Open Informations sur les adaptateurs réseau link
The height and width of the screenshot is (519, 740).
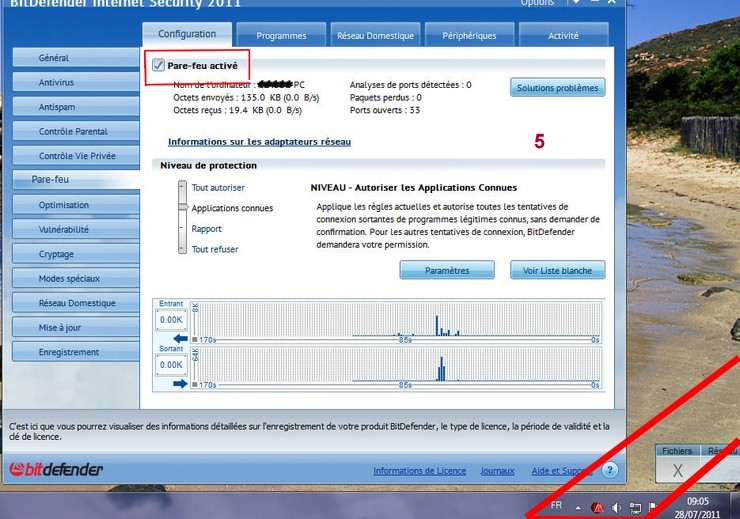click(259, 142)
